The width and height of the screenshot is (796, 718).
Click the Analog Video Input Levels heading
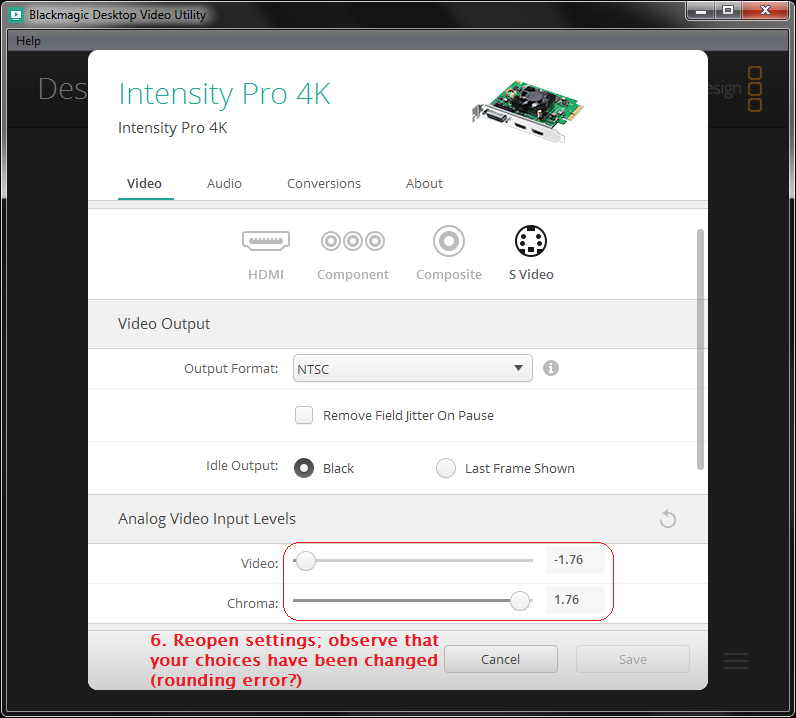207,518
